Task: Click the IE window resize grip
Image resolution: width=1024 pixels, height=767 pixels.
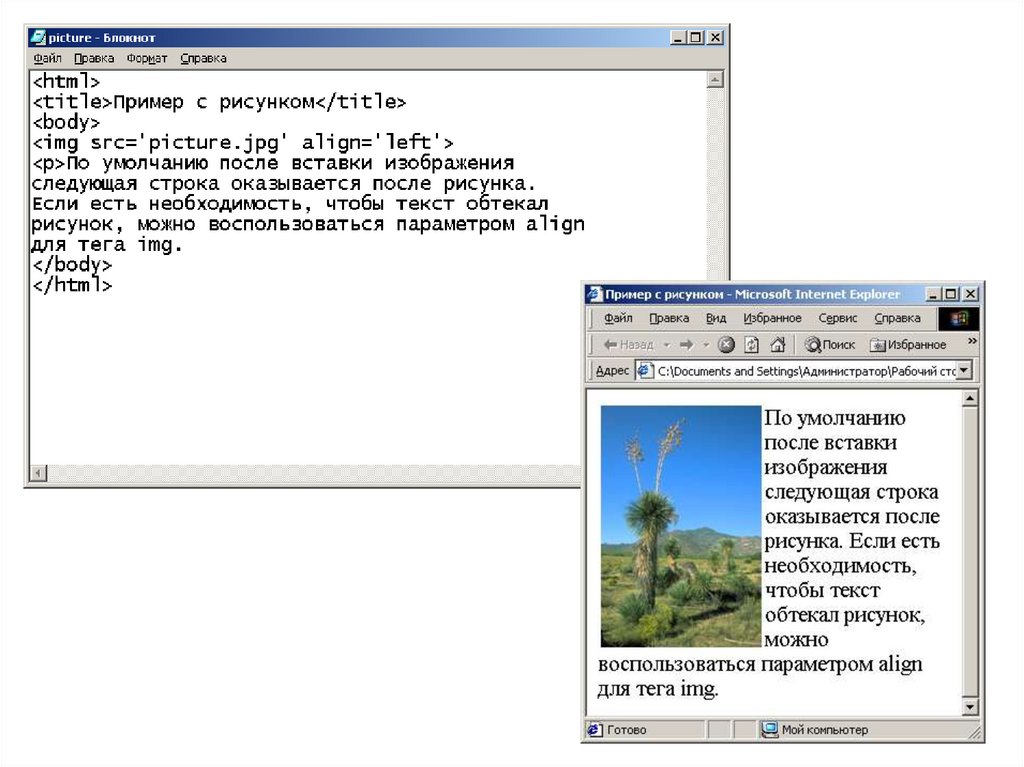Action: [974, 732]
